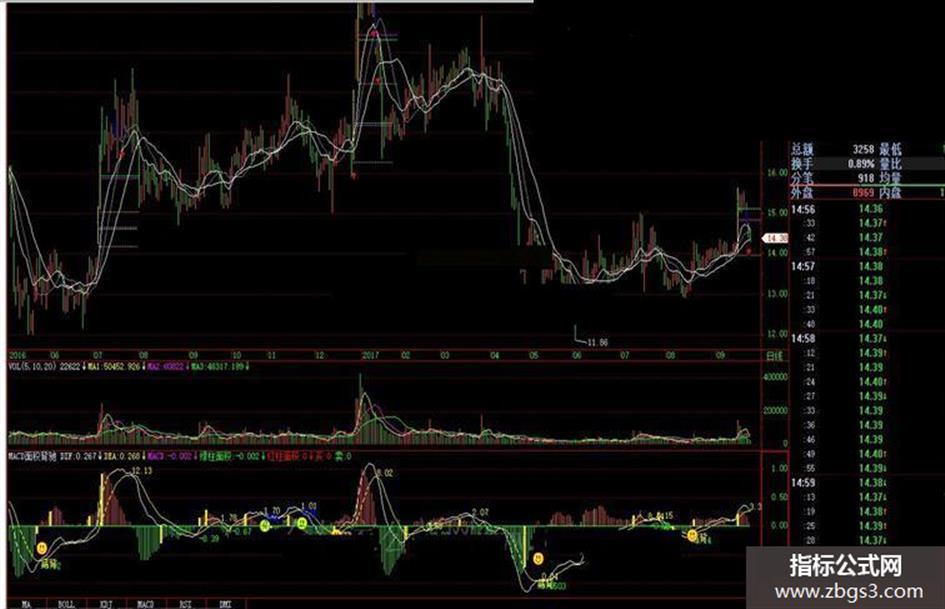This screenshot has height=609, width=945.
Task: Click the 3258 total amount value
Action: (863, 149)
